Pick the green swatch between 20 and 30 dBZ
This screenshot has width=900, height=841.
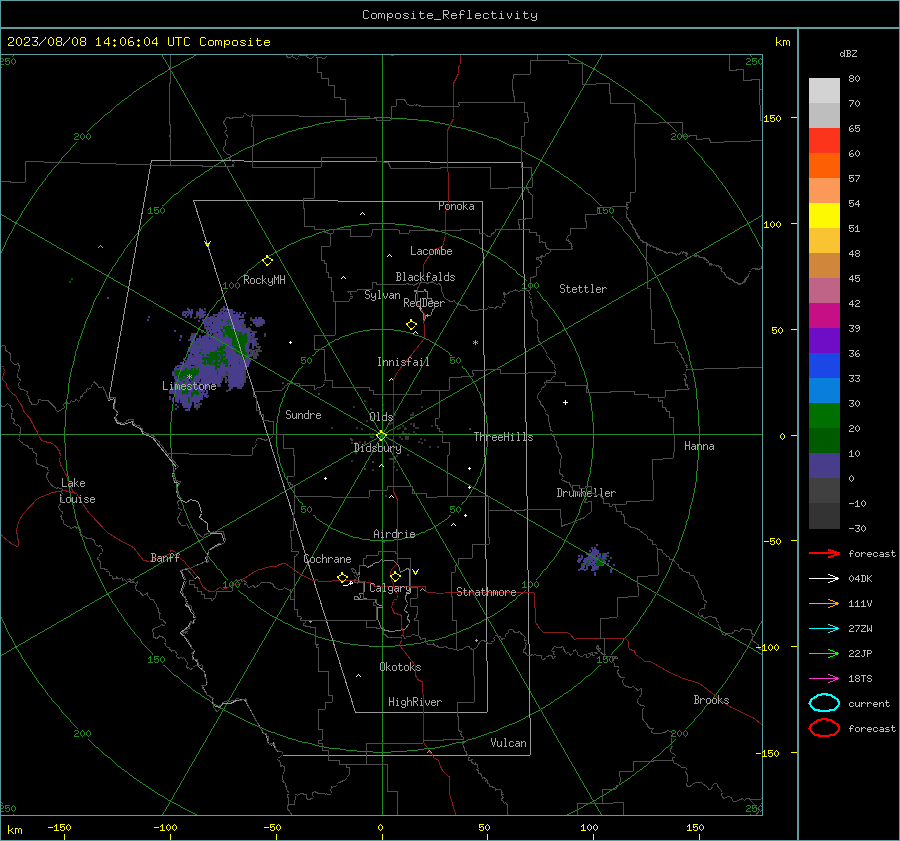pyautogui.click(x=824, y=416)
